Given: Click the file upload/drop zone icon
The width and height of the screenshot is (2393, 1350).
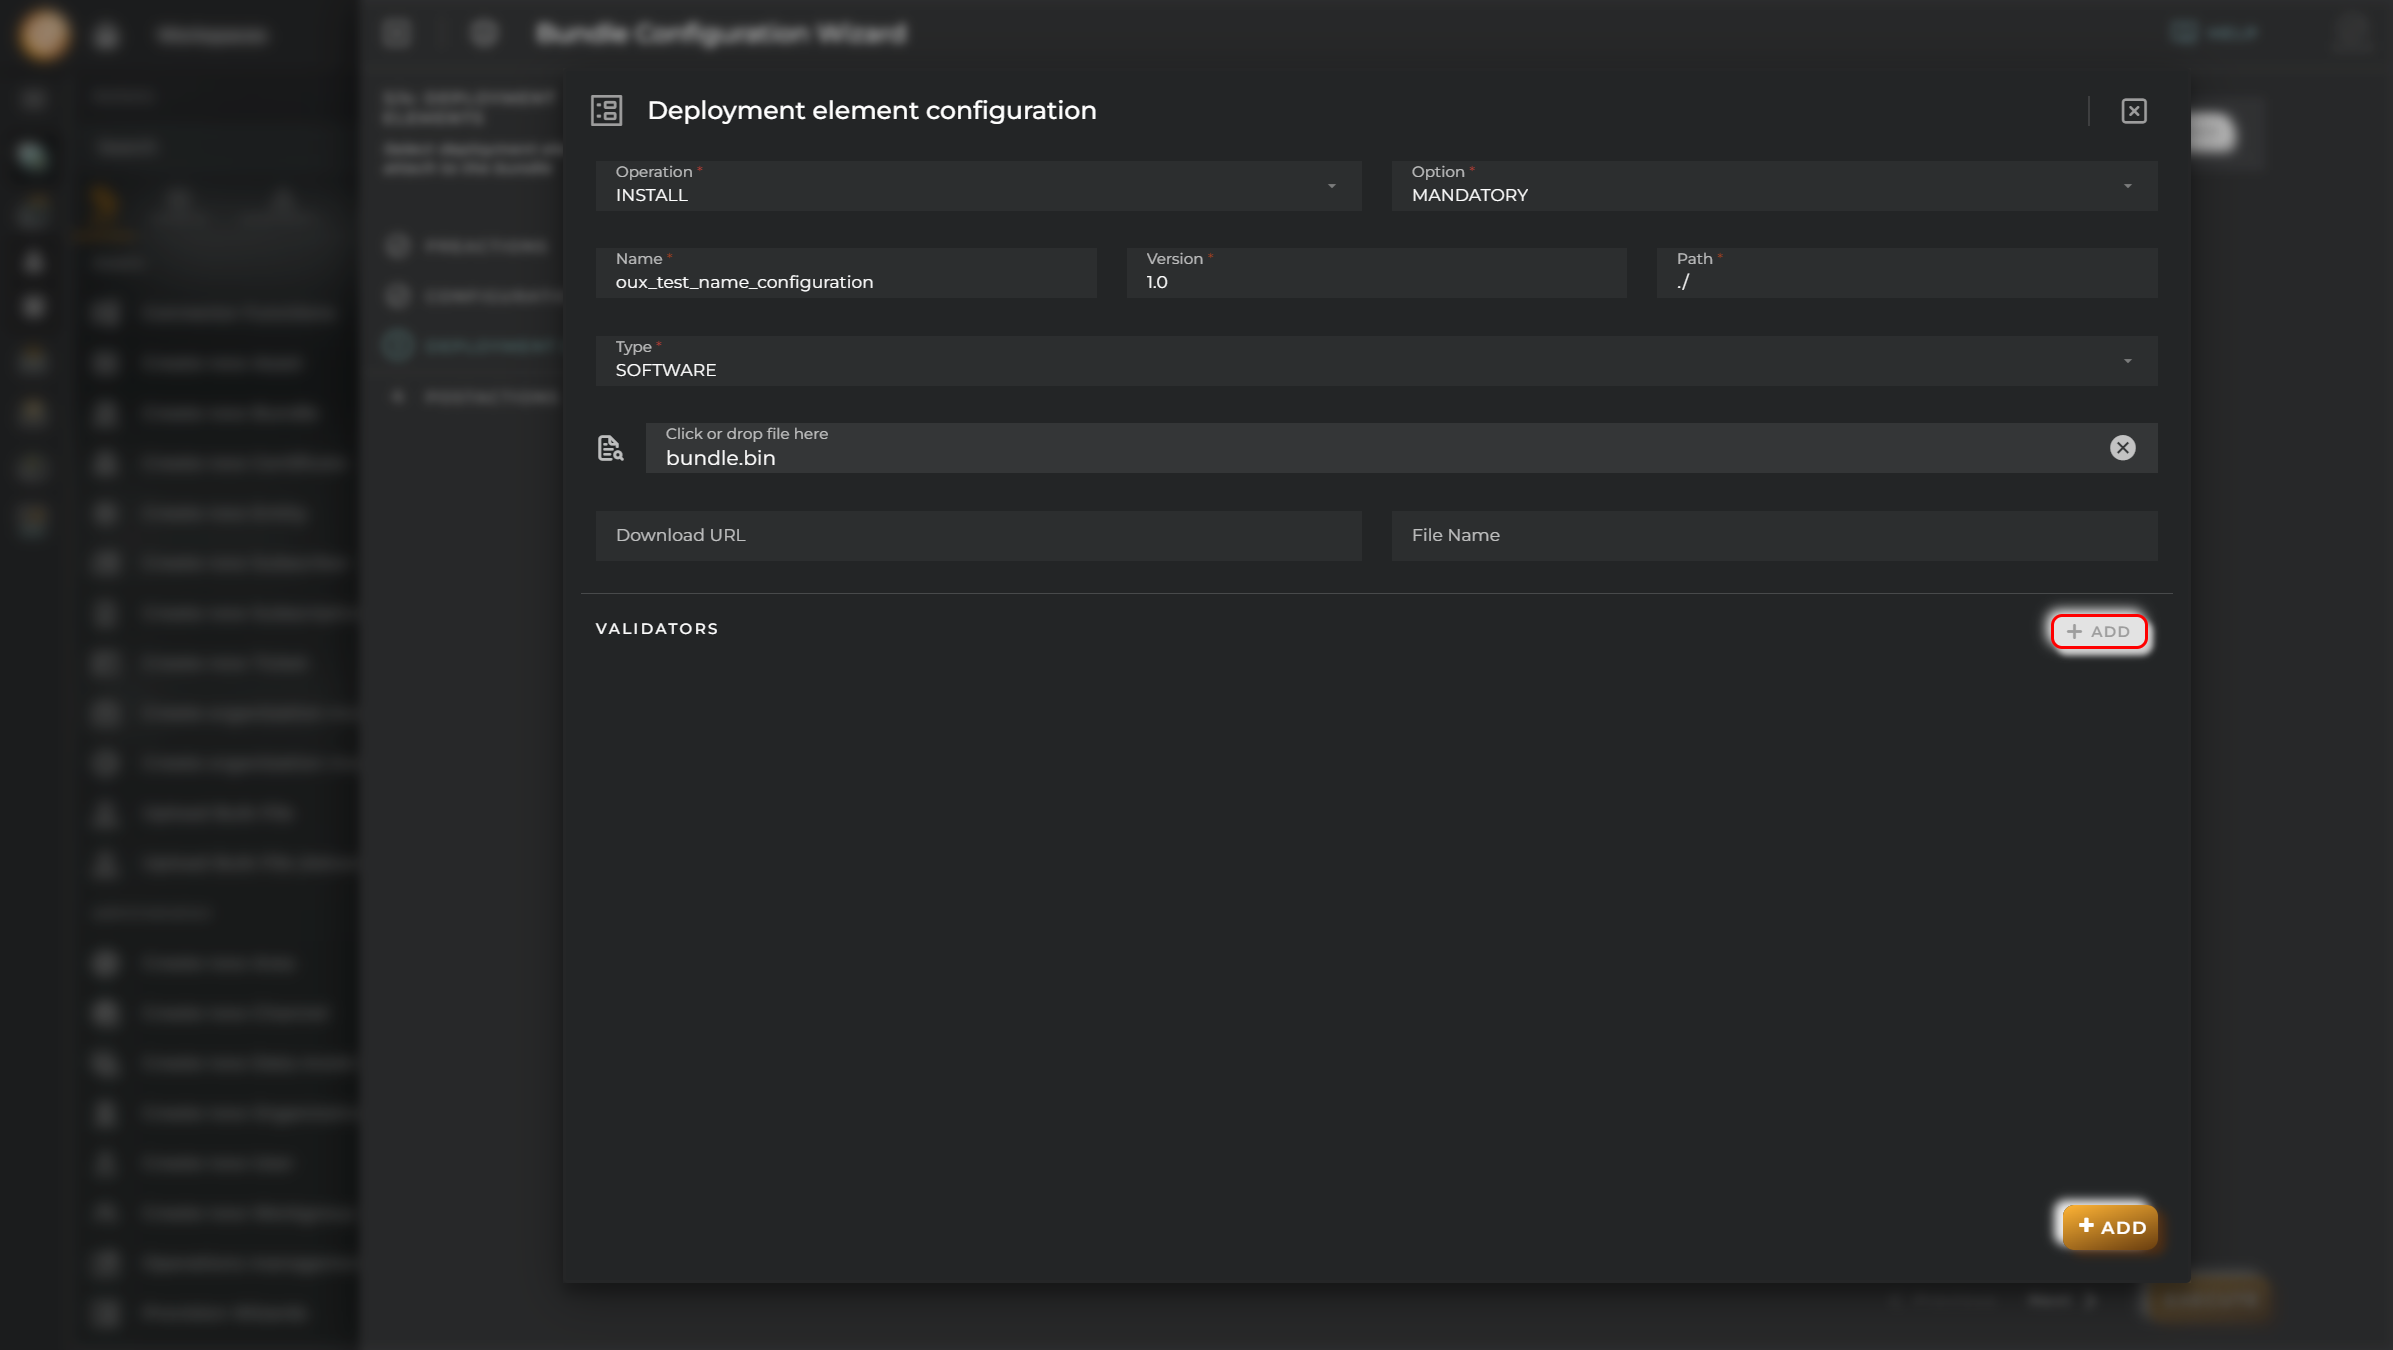Looking at the screenshot, I should click(x=610, y=447).
